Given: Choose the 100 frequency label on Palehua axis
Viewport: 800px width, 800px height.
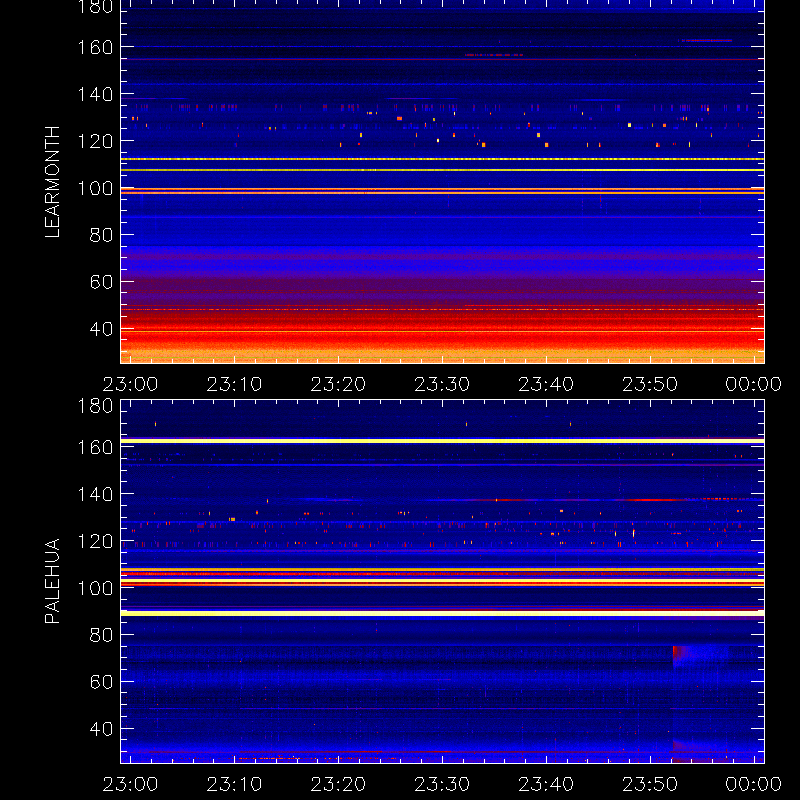Looking at the screenshot, I should click(x=95, y=588).
